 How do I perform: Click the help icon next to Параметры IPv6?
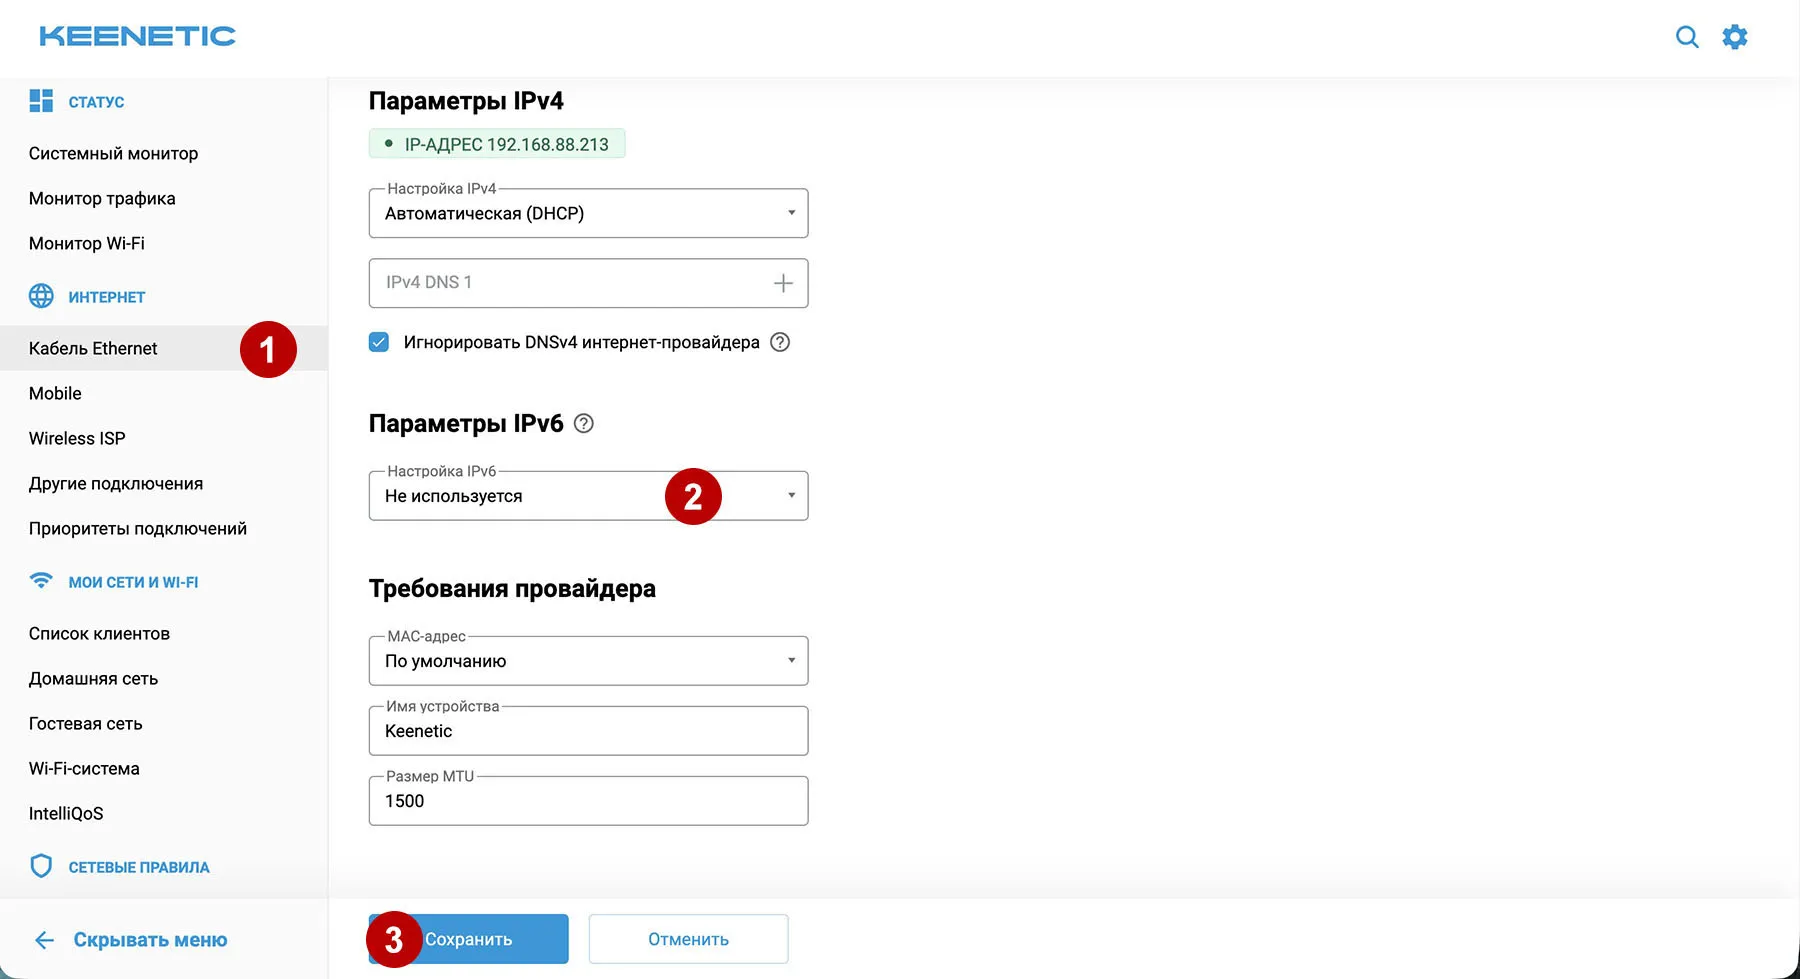585,423
